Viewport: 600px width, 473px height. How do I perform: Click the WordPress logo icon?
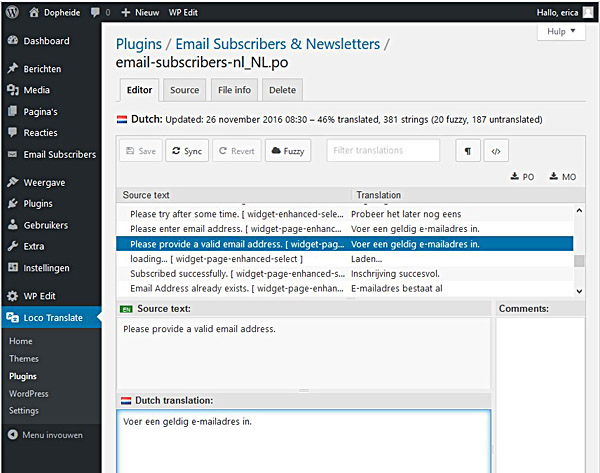(12, 12)
